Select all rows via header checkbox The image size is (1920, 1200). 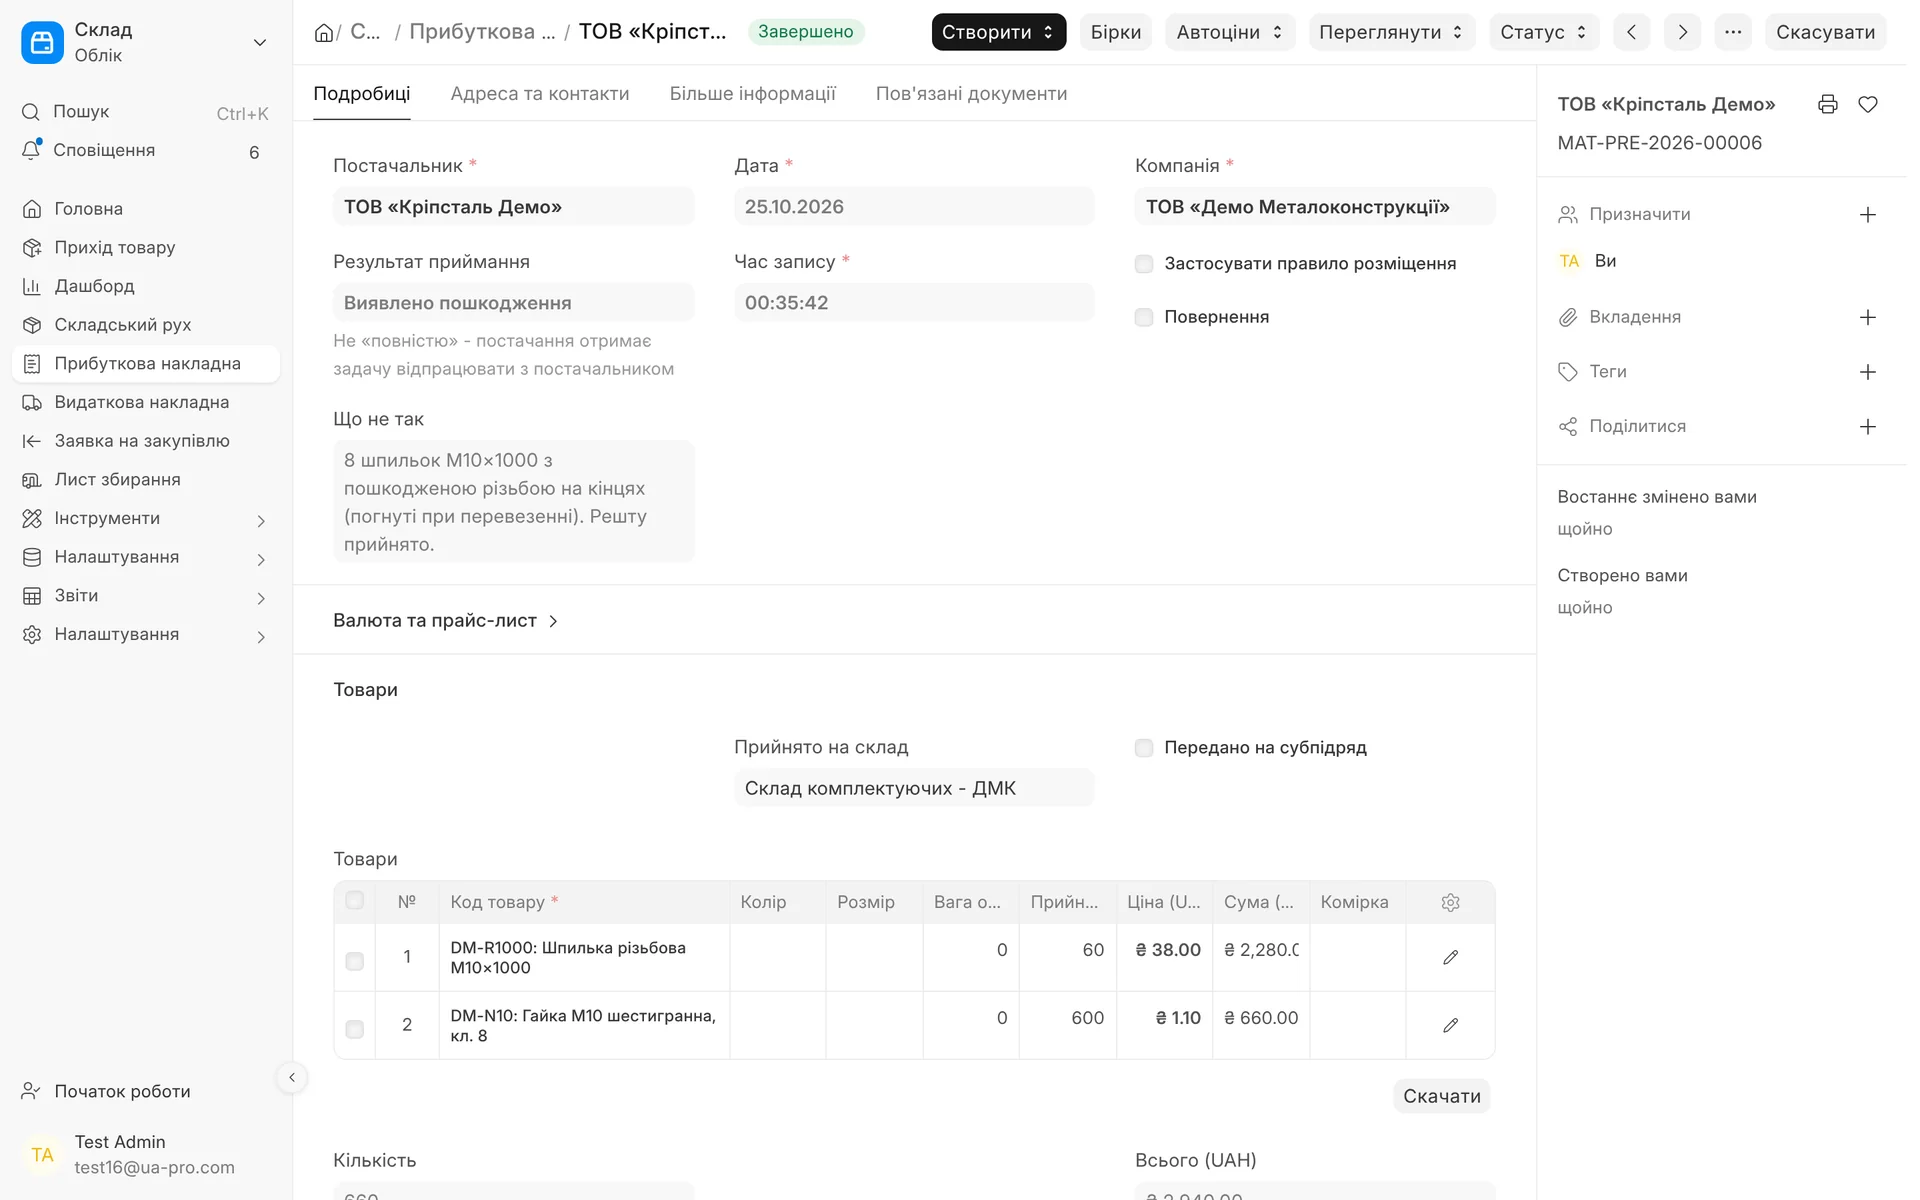point(354,900)
